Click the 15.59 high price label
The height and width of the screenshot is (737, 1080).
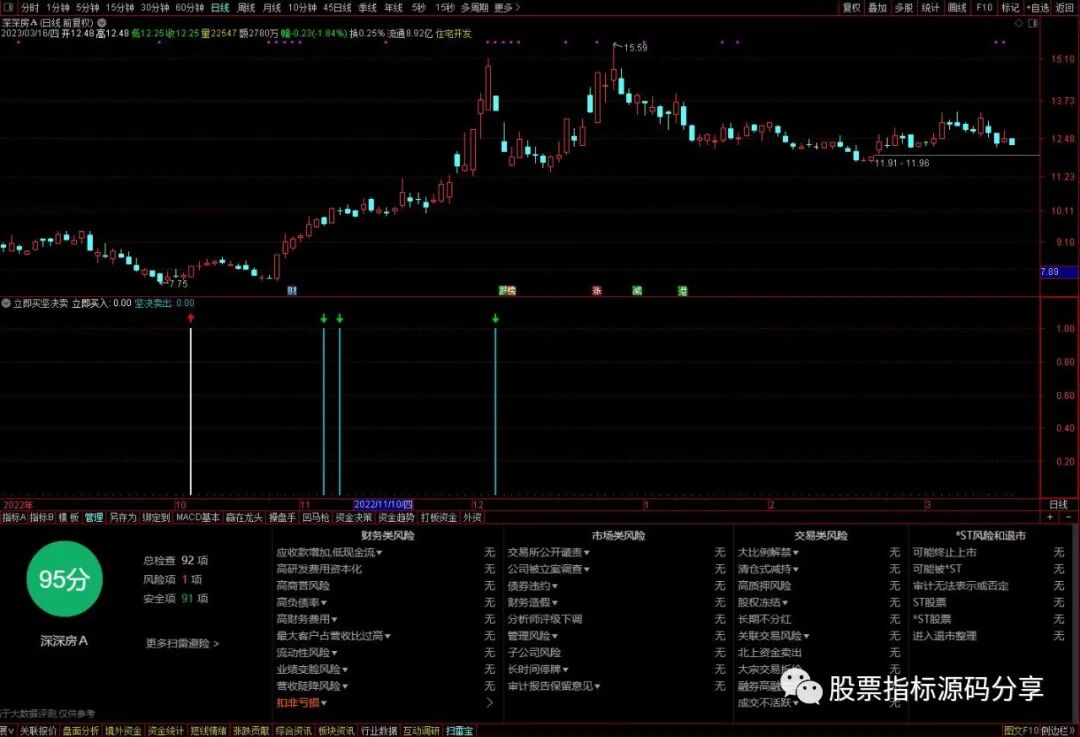(635, 48)
